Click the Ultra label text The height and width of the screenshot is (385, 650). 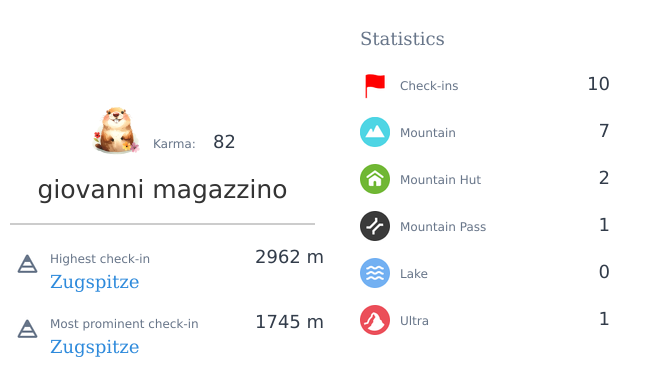pyautogui.click(x=414, y=321)
